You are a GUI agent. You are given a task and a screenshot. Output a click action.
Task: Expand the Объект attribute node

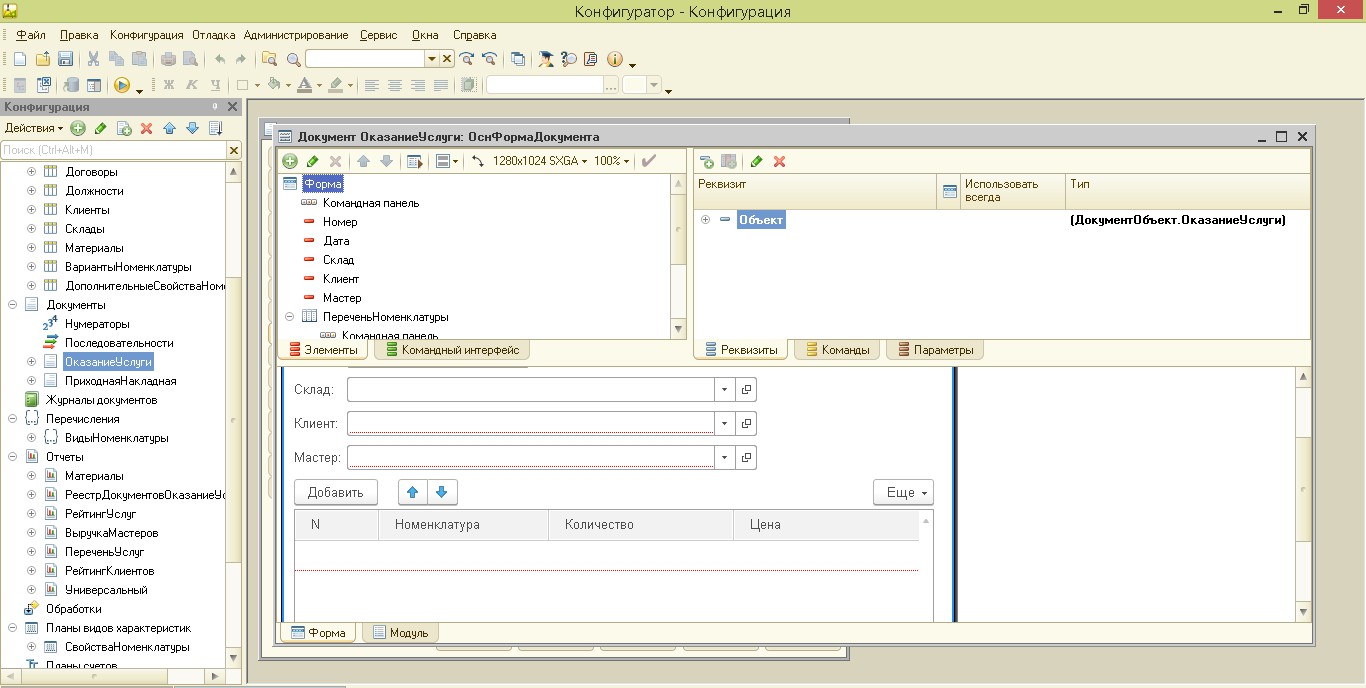click(x=706, y=220)
